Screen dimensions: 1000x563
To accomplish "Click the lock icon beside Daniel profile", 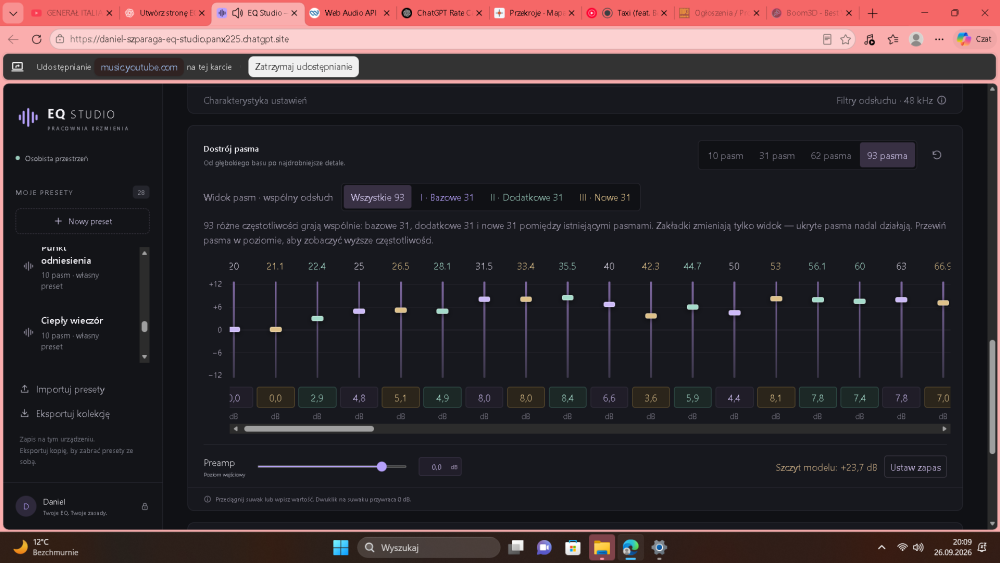I will (x=145, y=506).
